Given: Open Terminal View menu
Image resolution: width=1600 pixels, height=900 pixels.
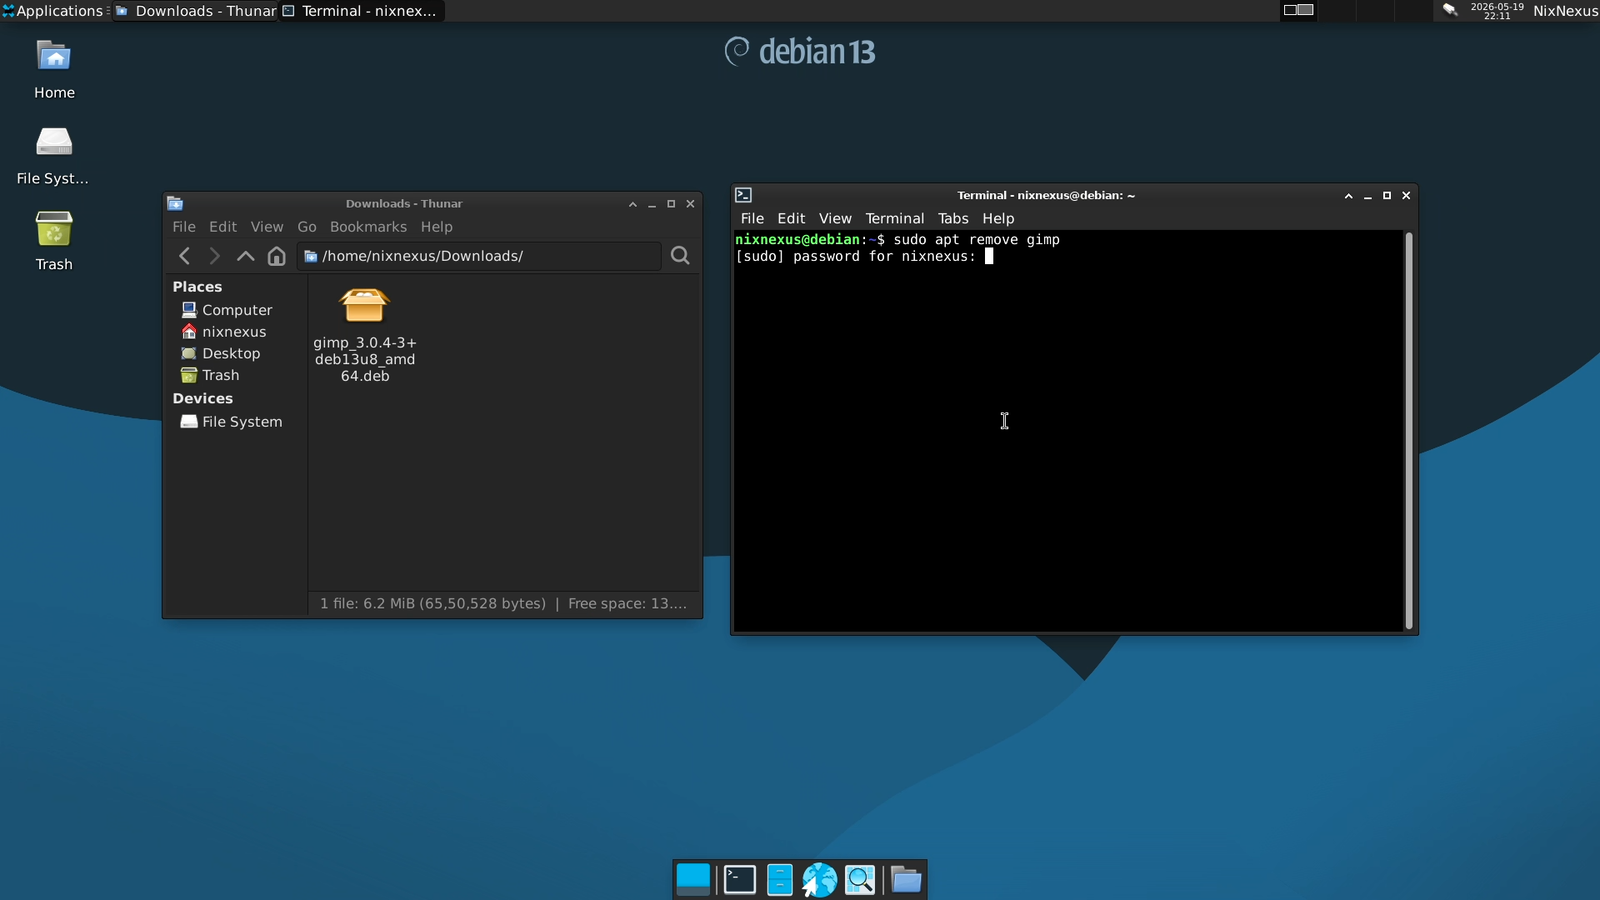Looking at the screenshot, I should click(835, 218).
